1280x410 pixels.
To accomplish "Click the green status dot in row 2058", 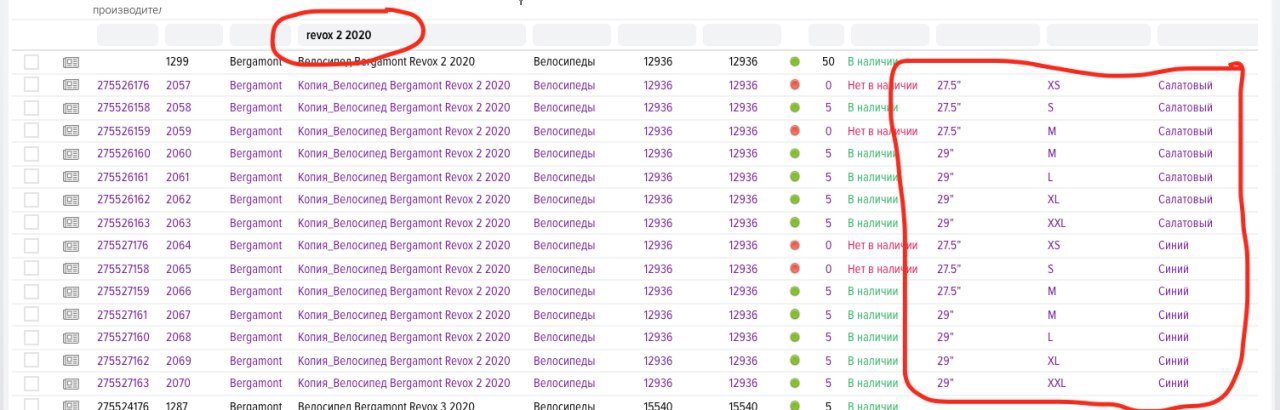I will 795,108.
